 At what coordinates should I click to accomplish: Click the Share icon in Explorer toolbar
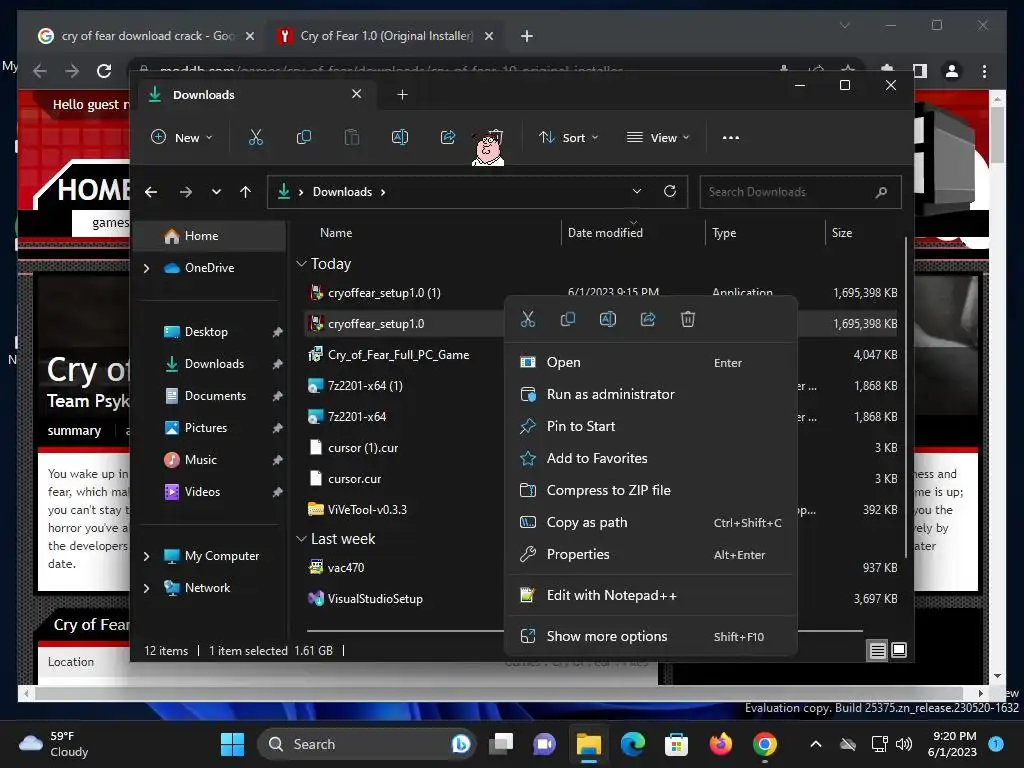tap(448, 138)
